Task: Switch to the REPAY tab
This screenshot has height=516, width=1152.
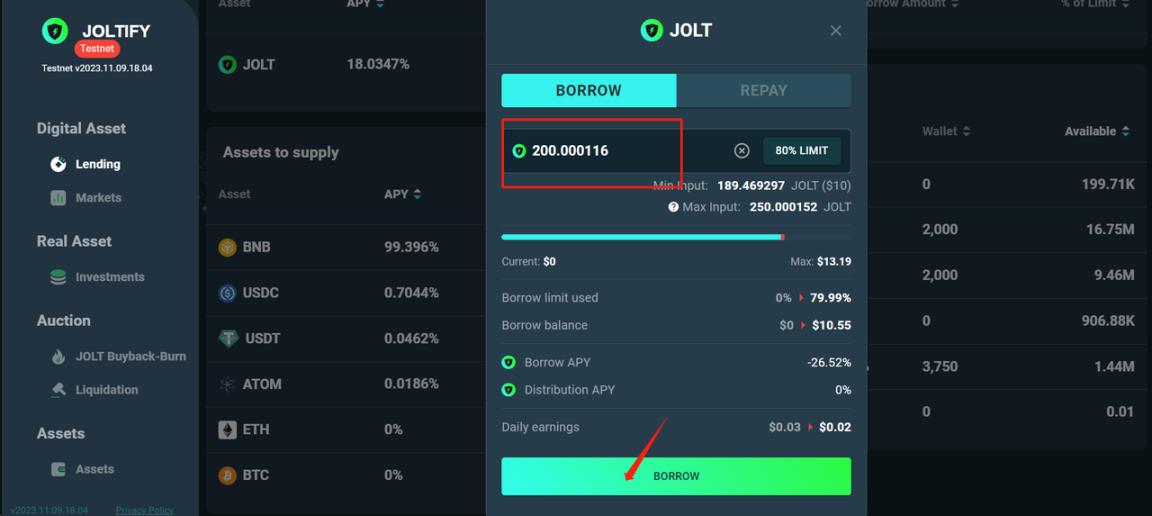Action: [763, 90]
